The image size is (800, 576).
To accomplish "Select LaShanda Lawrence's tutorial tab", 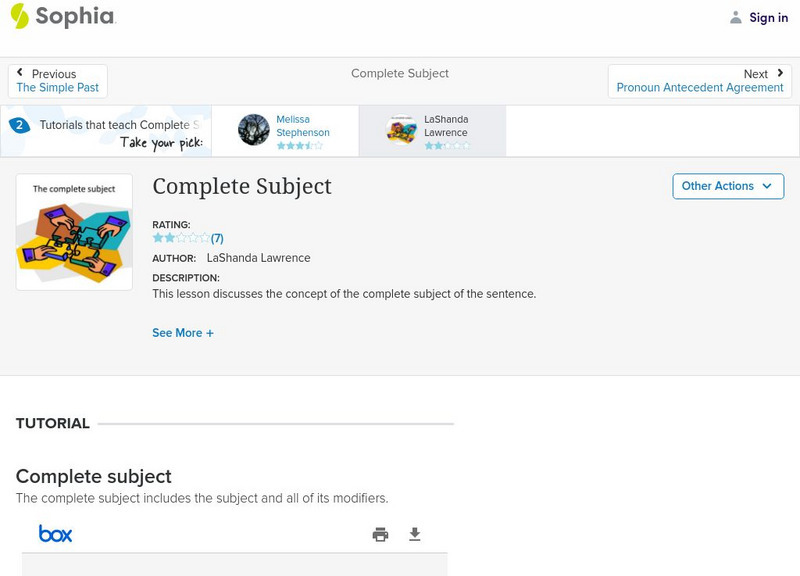I will pos(446,131).
